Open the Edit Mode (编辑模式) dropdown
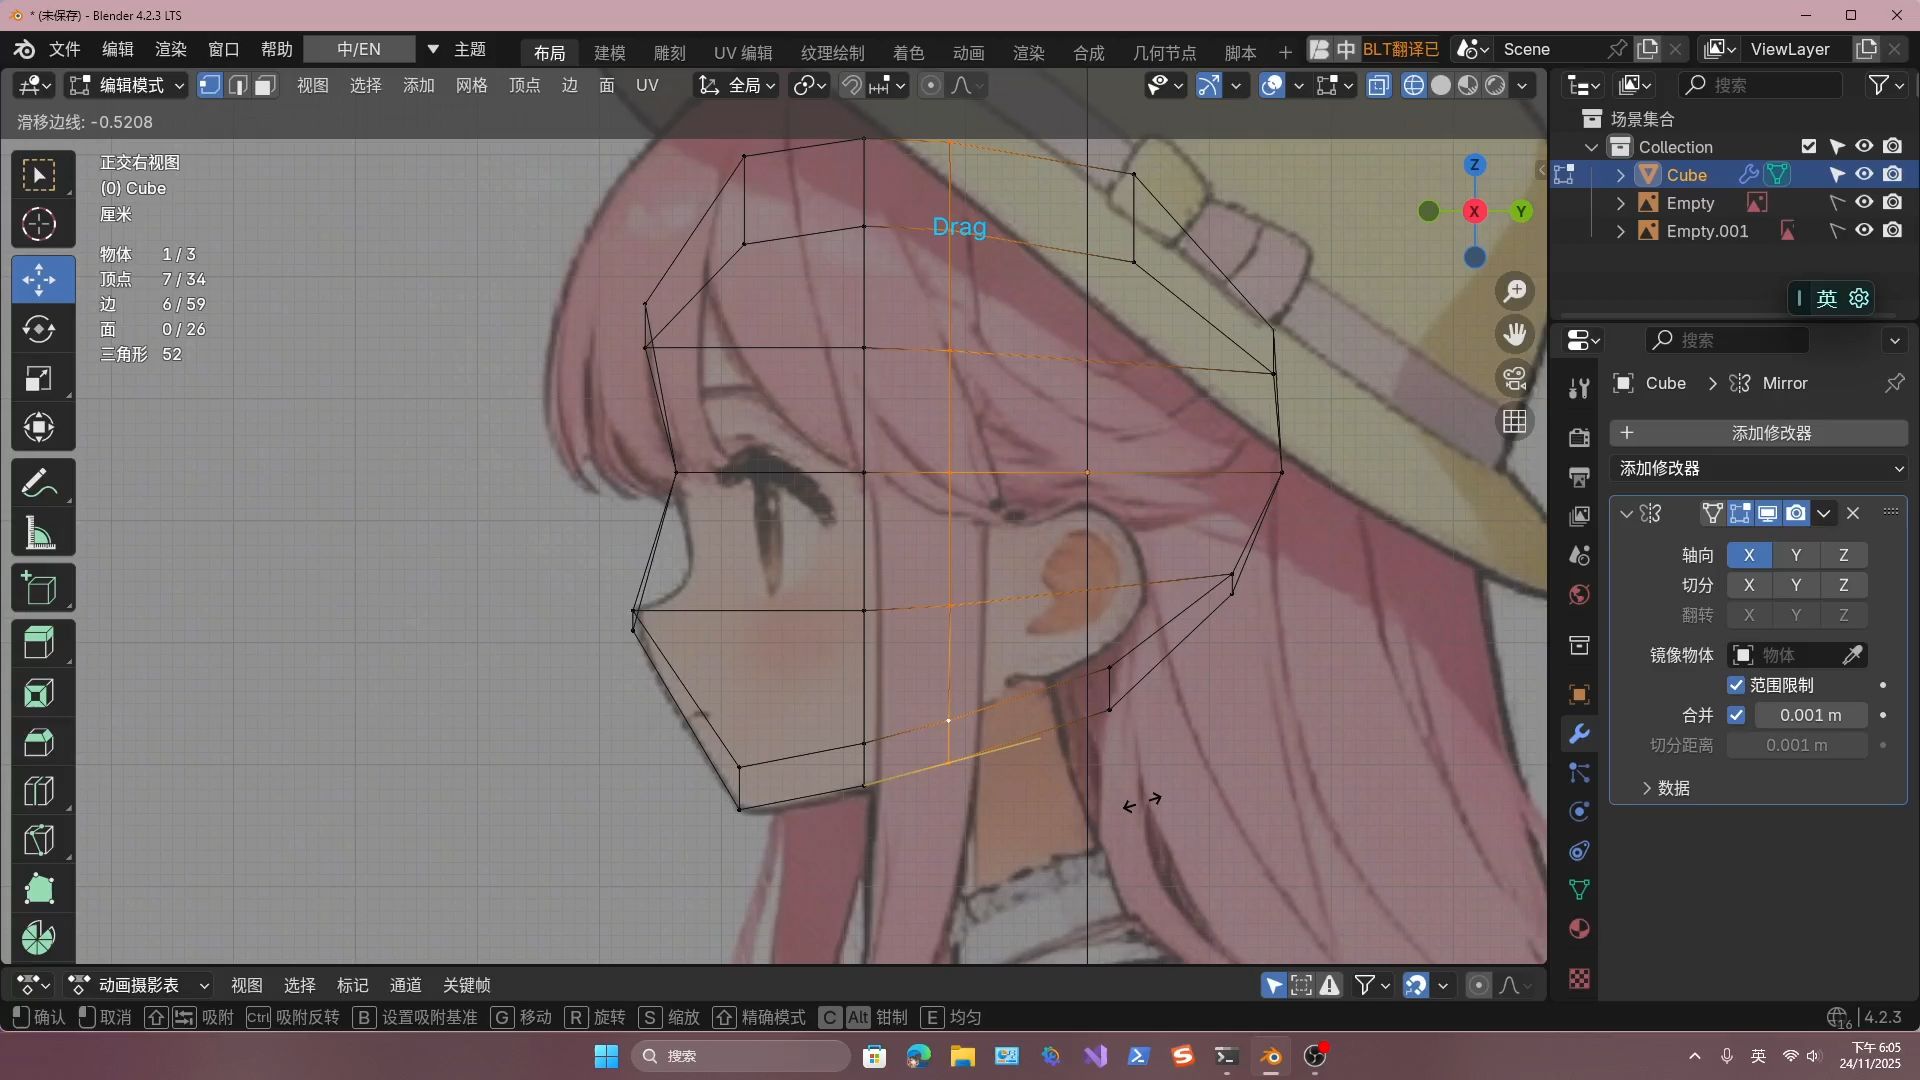The height and width of the screenshot is (1080, 1920). [126, 86]
